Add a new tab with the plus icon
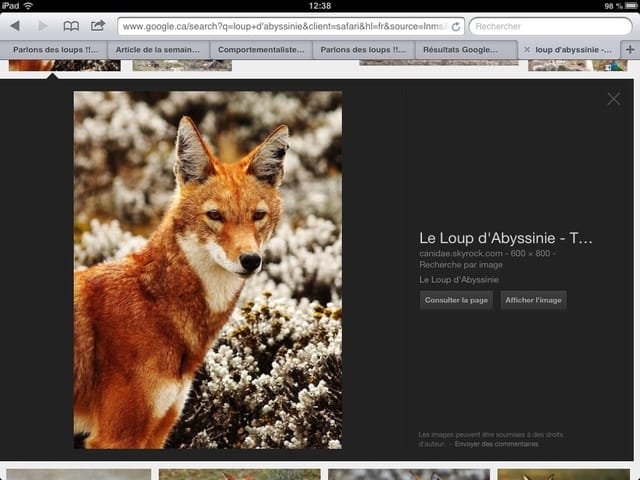 pyautogui.click(x=629, y=48)
